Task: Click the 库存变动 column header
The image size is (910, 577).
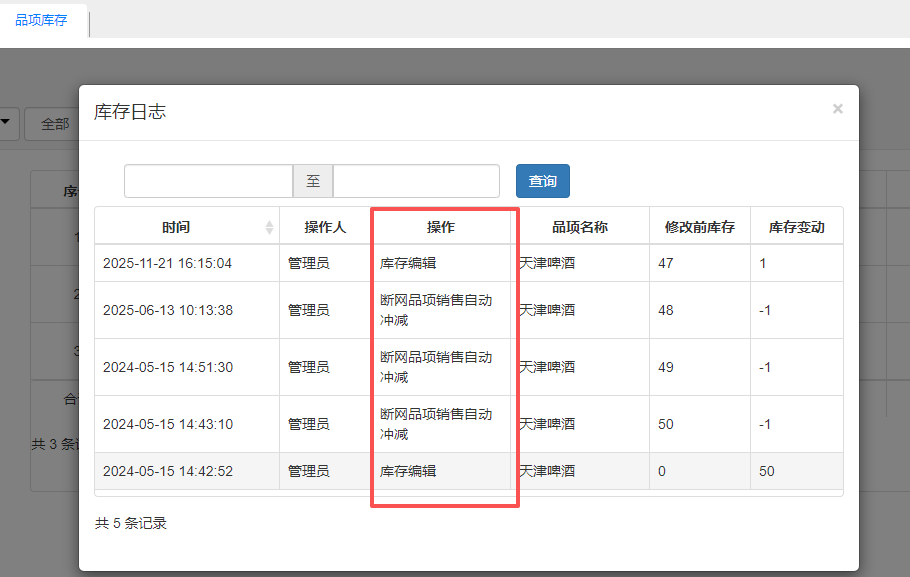Action: (796, 227)
